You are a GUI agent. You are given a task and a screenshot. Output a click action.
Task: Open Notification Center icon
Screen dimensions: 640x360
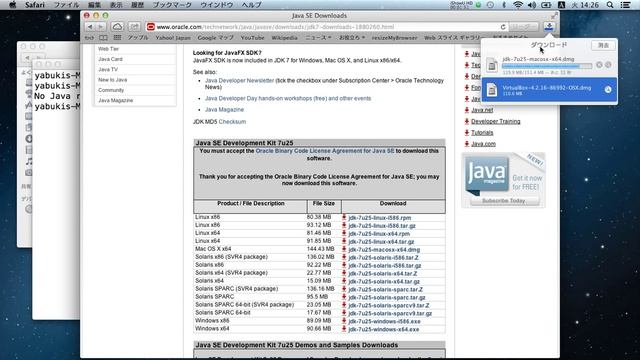pyautogui.click(x=625, y=5)
